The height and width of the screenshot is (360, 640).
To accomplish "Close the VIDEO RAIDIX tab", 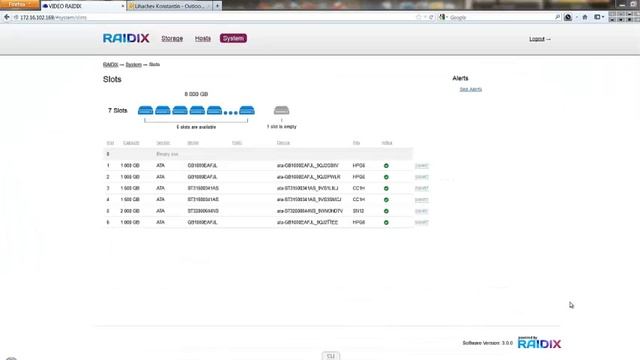I will click(122, 6).
